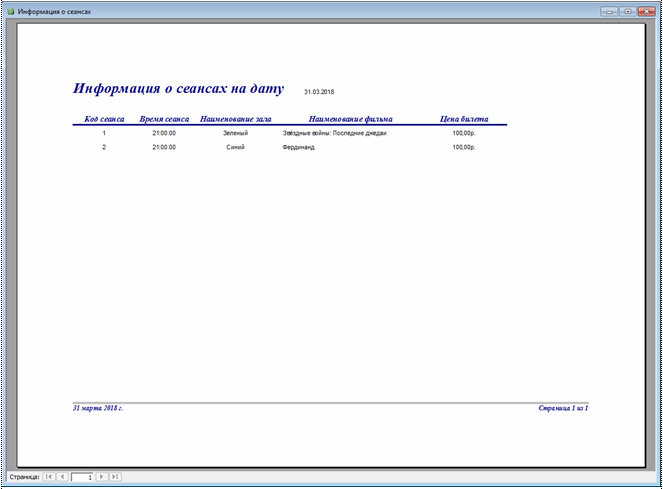Click the hall name 'Зеленый'
Viewport: 663px width, 489px height.
click(236, 133)
